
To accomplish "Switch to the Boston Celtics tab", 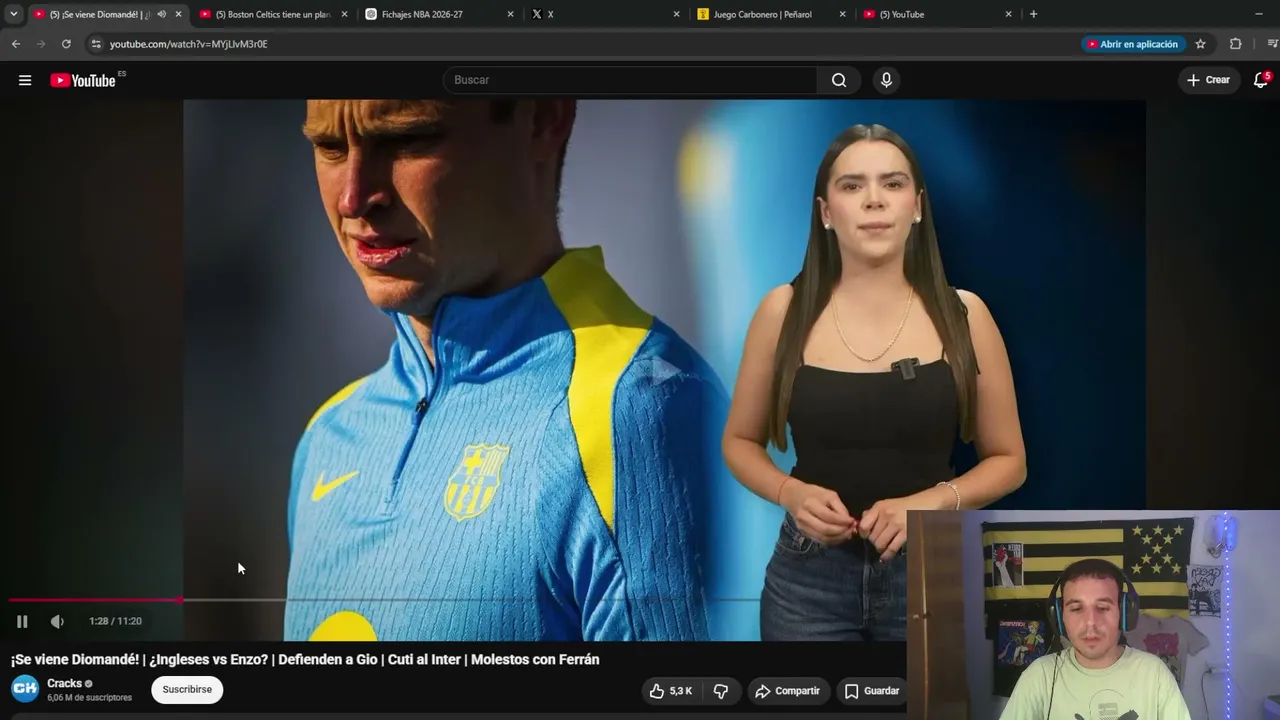I will click(x=272, y=14).
